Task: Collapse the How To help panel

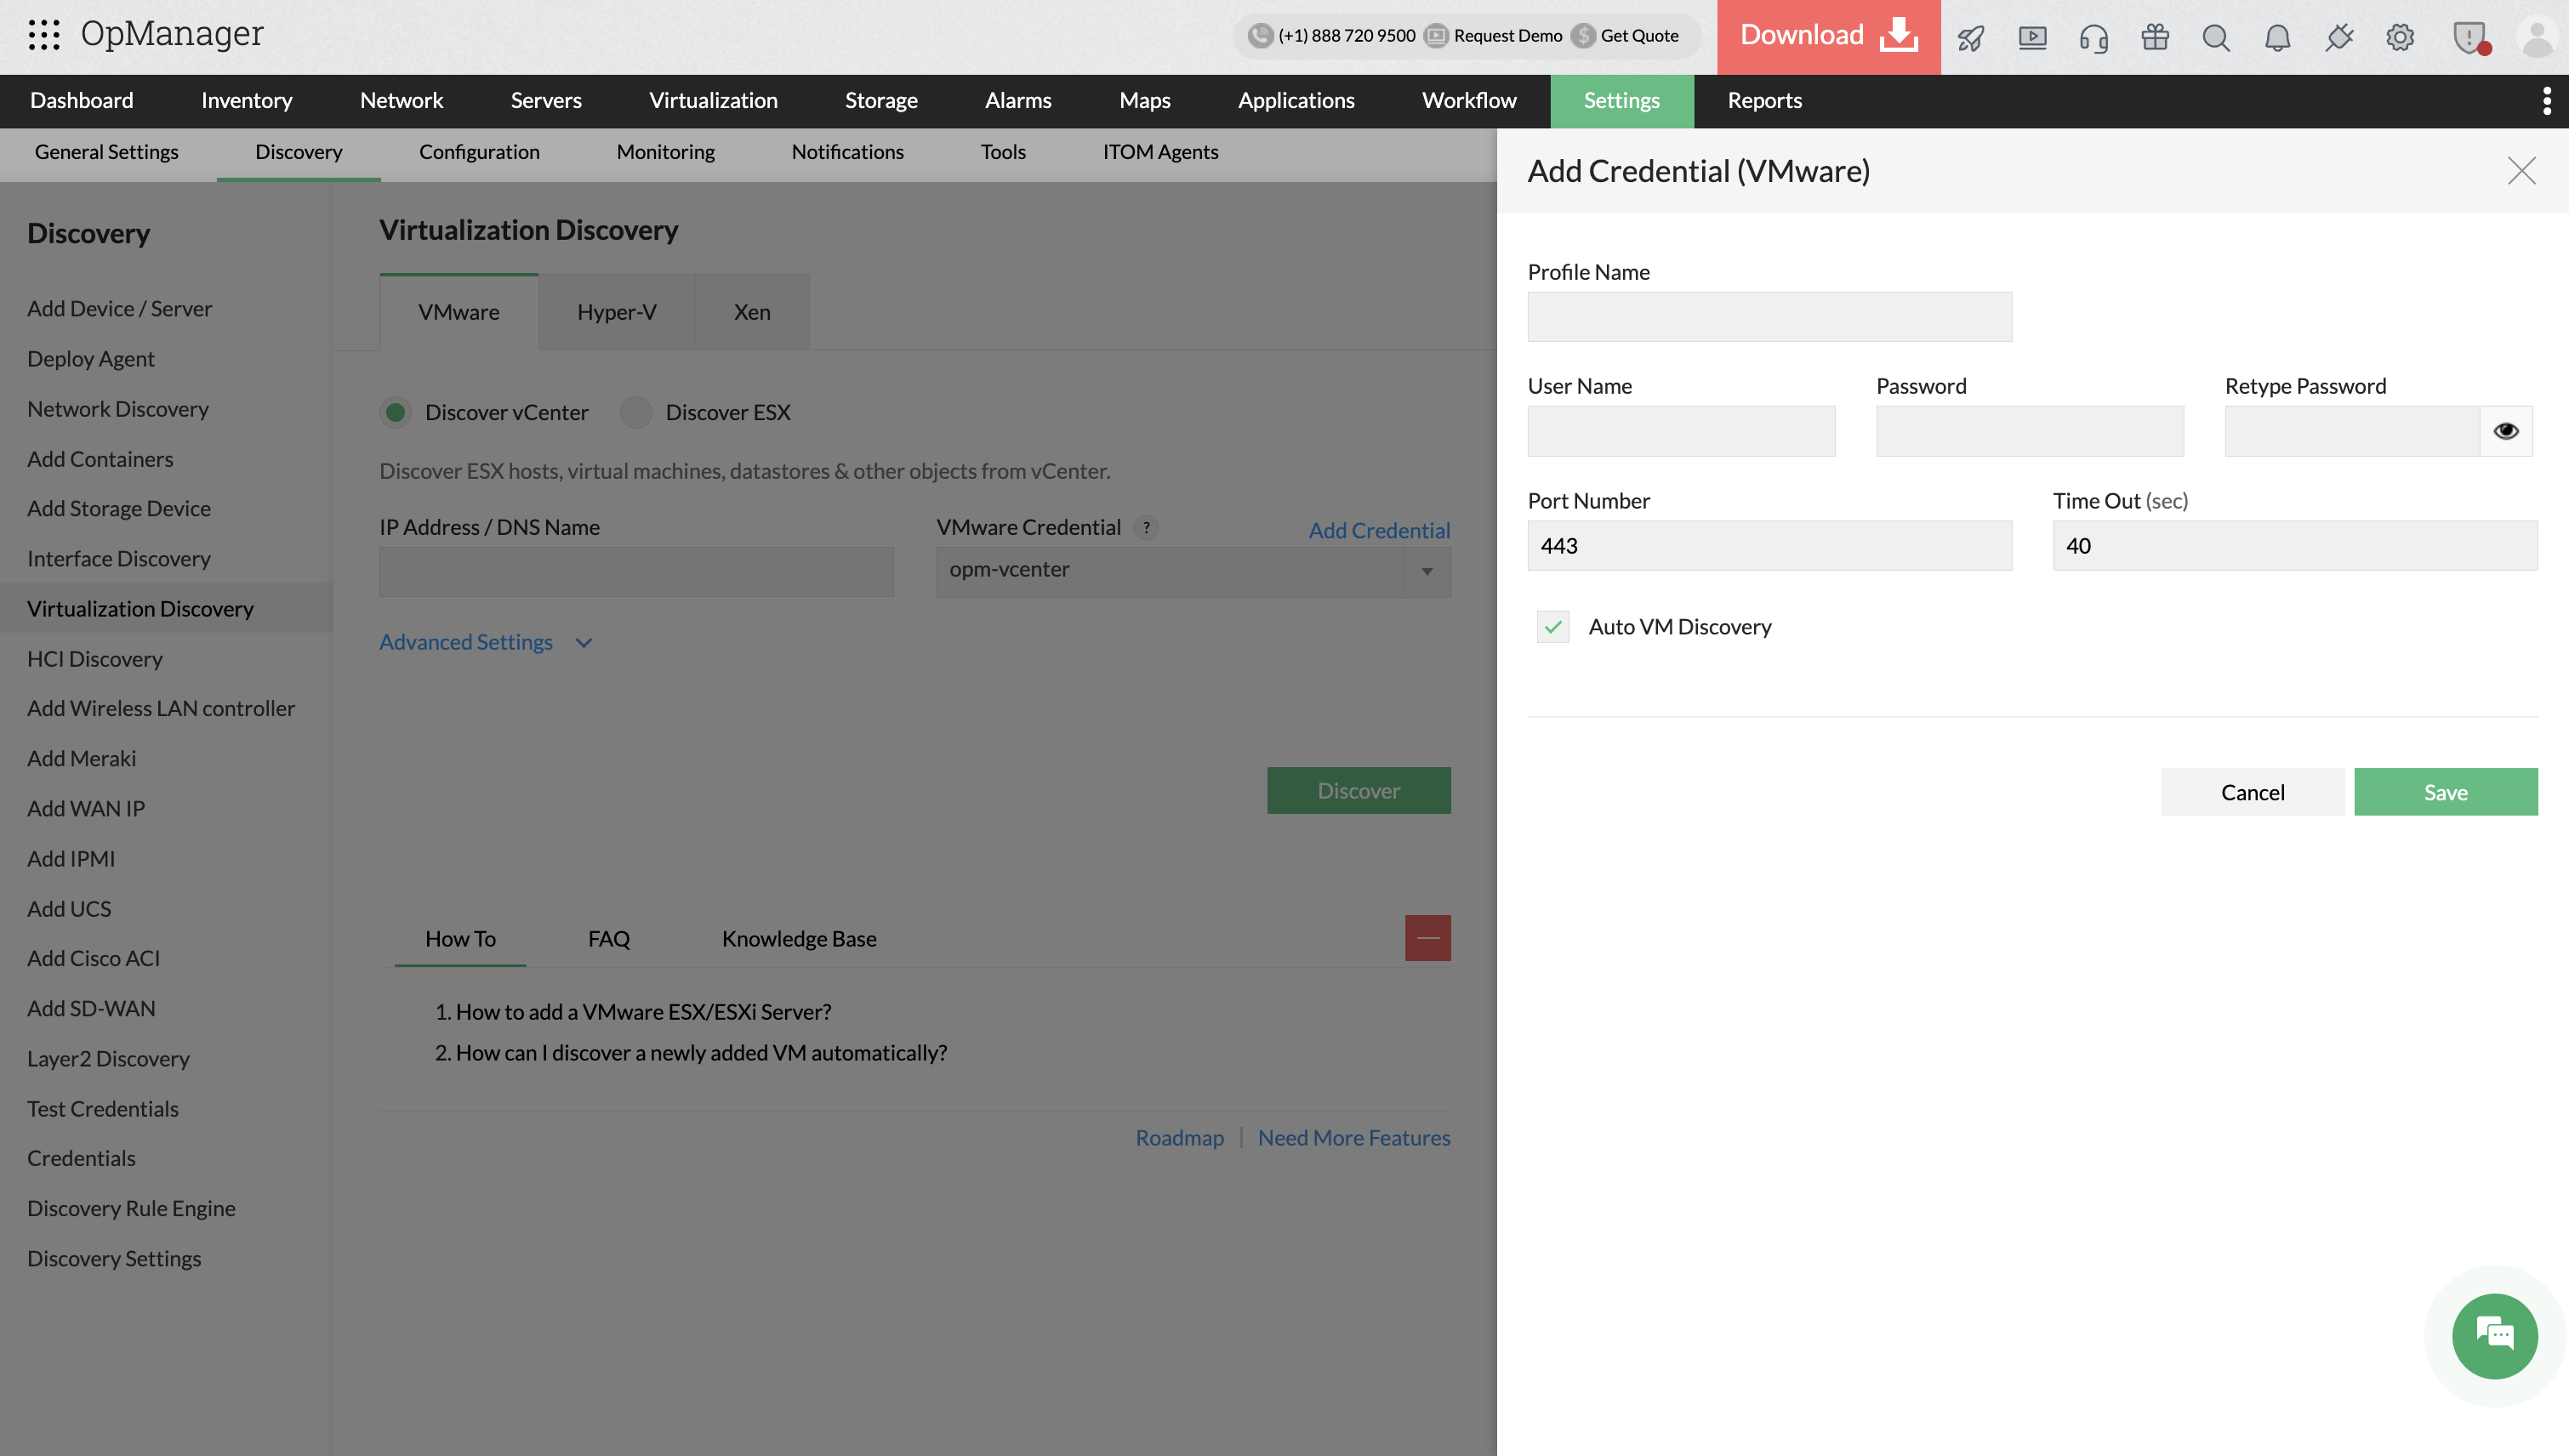Action: [x=1427, y=938]
